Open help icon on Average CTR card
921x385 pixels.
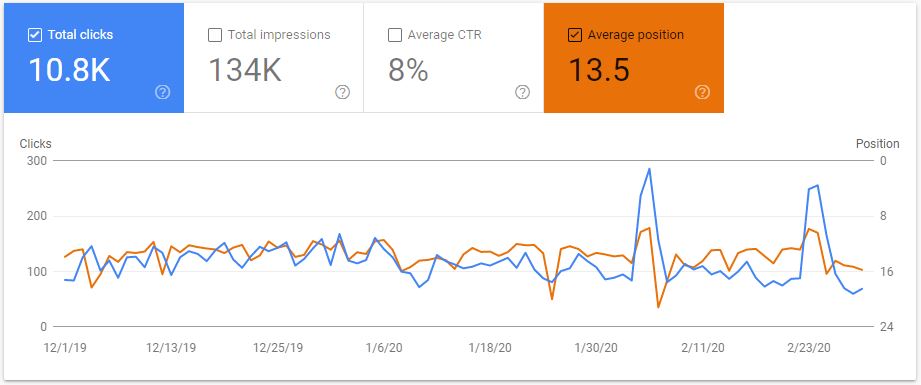[x=522, y=92]
